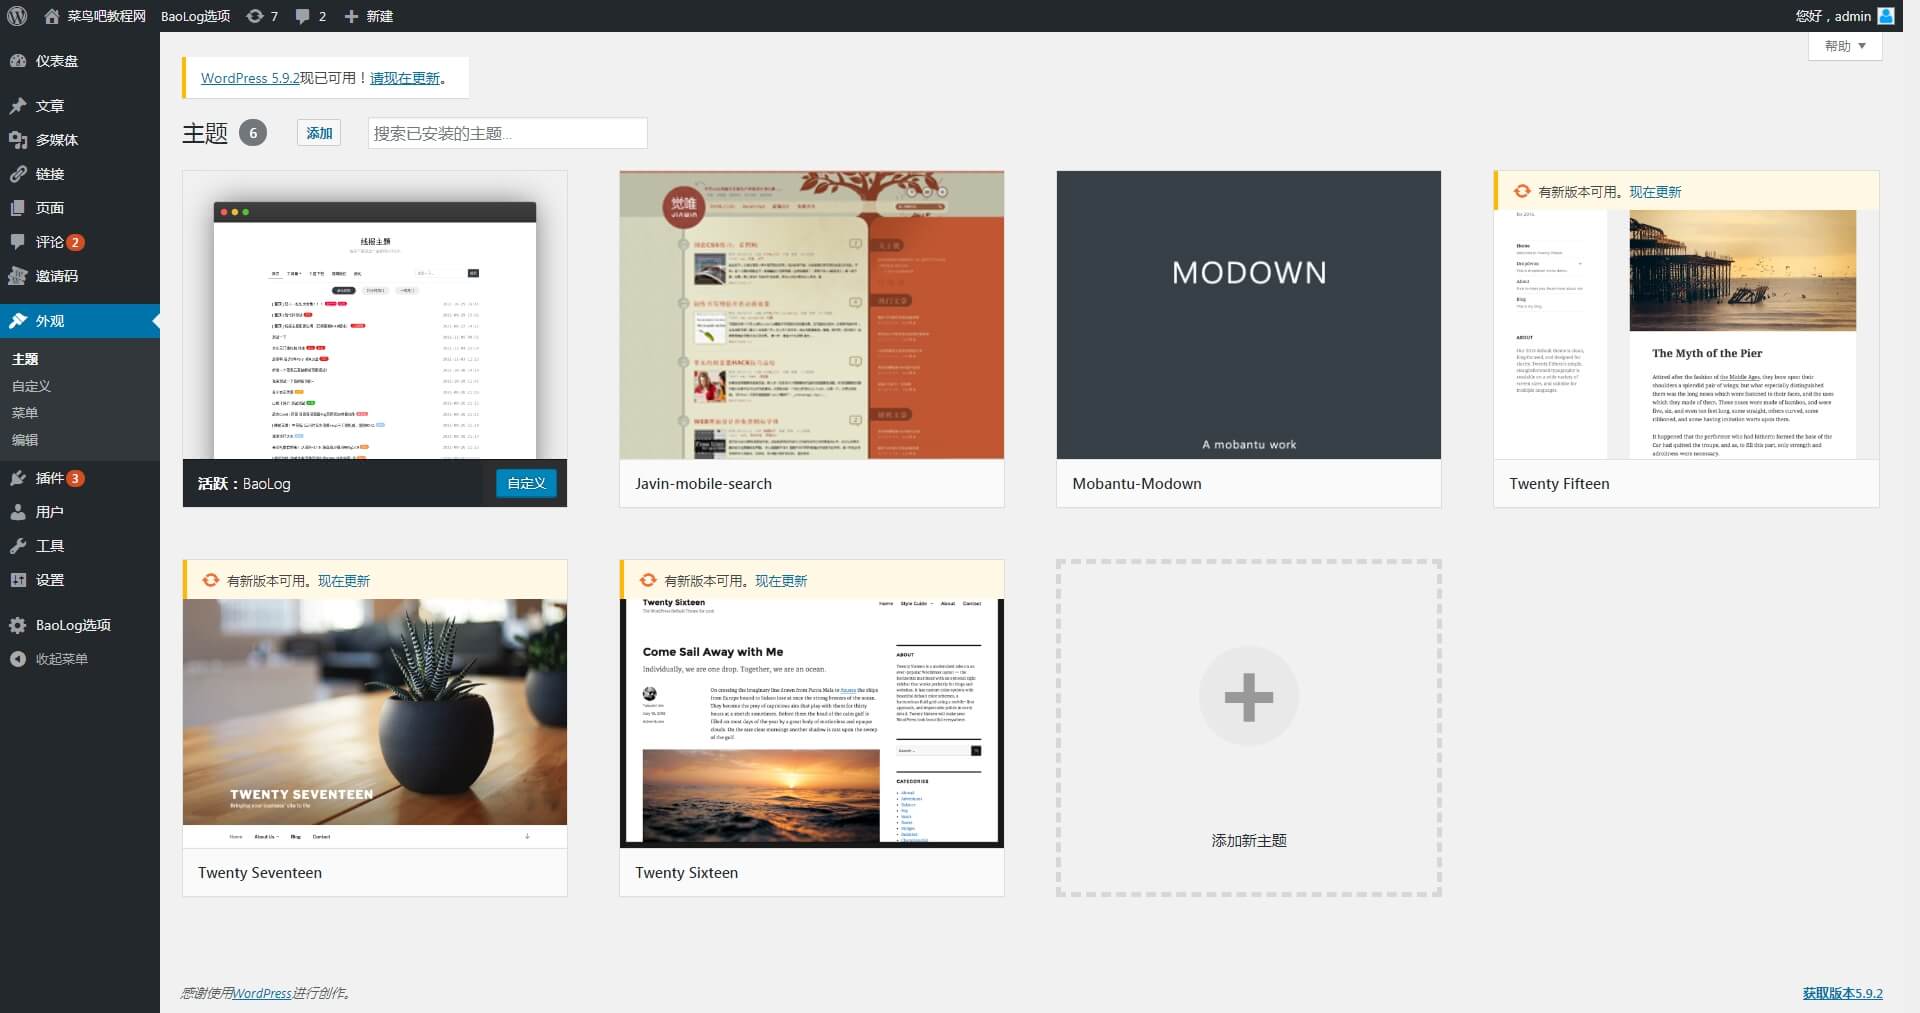The image size is (1920, 1013).
Task: Click the 页面 pages icon
Action: pos(18,208)
